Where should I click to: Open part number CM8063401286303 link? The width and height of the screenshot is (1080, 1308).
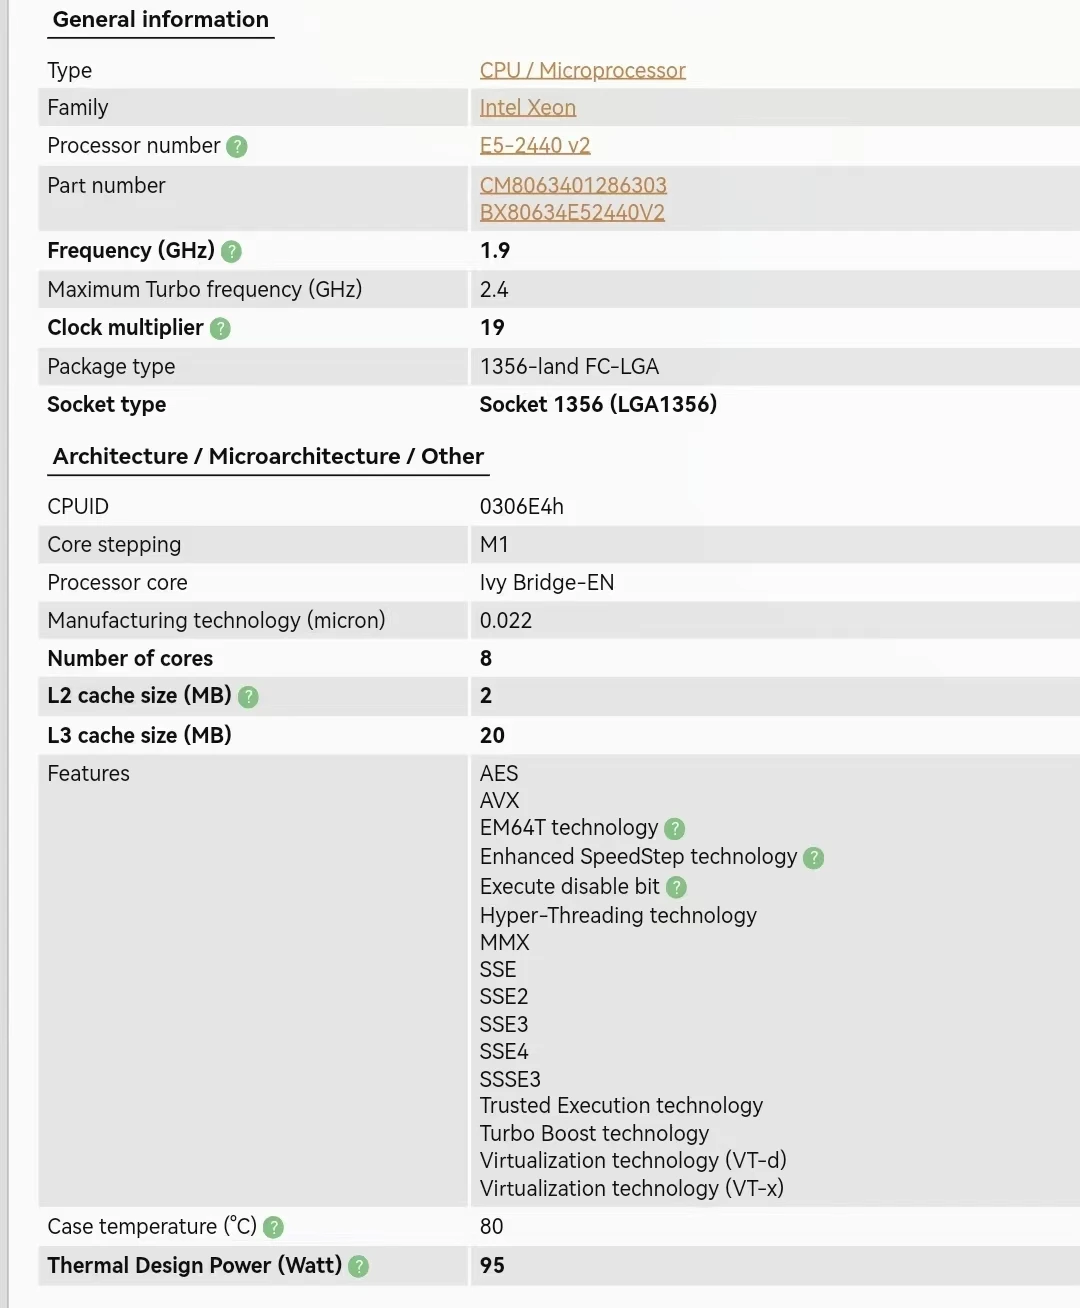point(573,185)
